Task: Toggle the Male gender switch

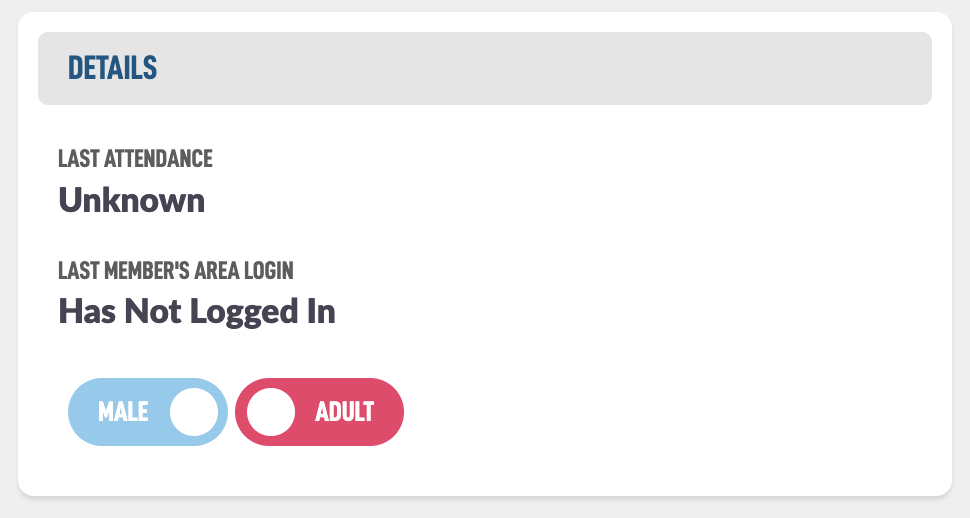Action: 147,412
